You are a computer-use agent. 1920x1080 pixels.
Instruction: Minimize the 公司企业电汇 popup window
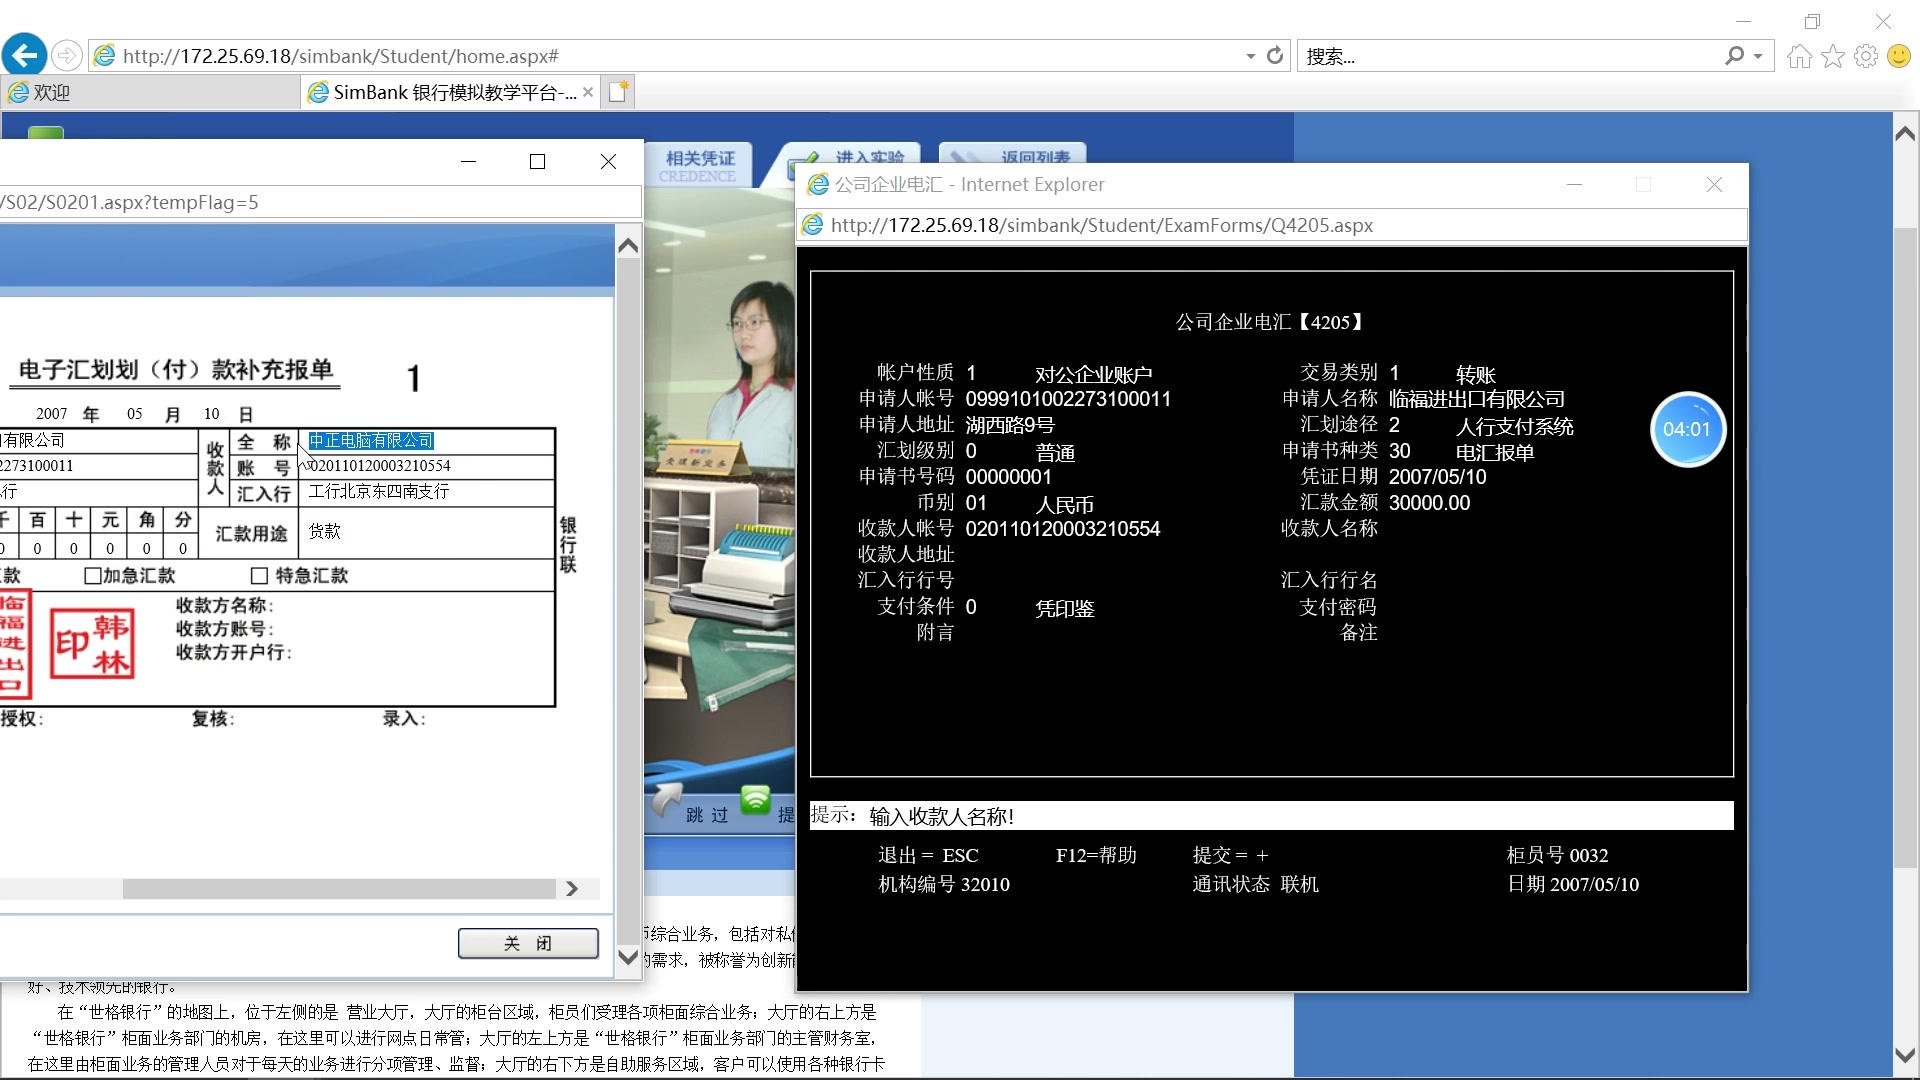pyautogui.click(x=1574, y=185)
